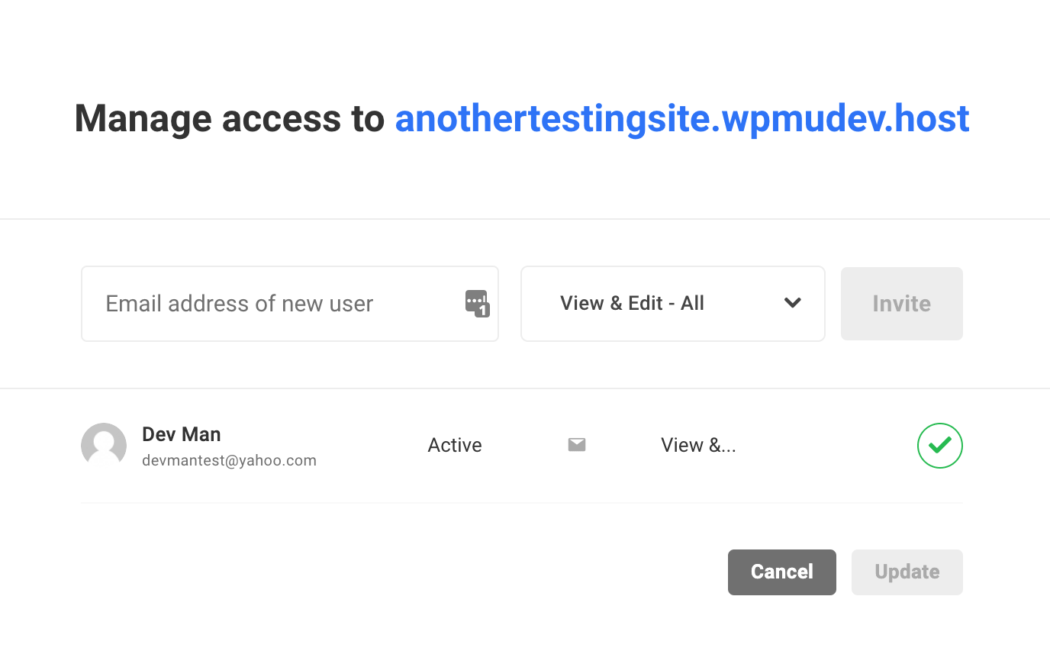Toggle the user's Active status
The height and width of the screenshot is (667, 1050).
(455, 444)
